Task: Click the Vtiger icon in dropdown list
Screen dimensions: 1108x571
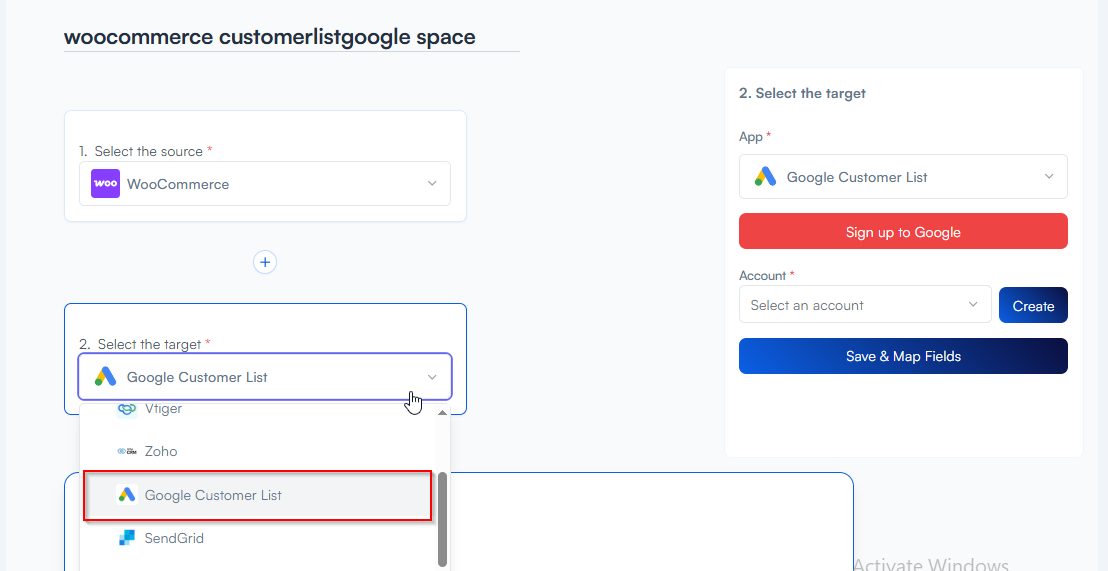Action: point(126,409)
